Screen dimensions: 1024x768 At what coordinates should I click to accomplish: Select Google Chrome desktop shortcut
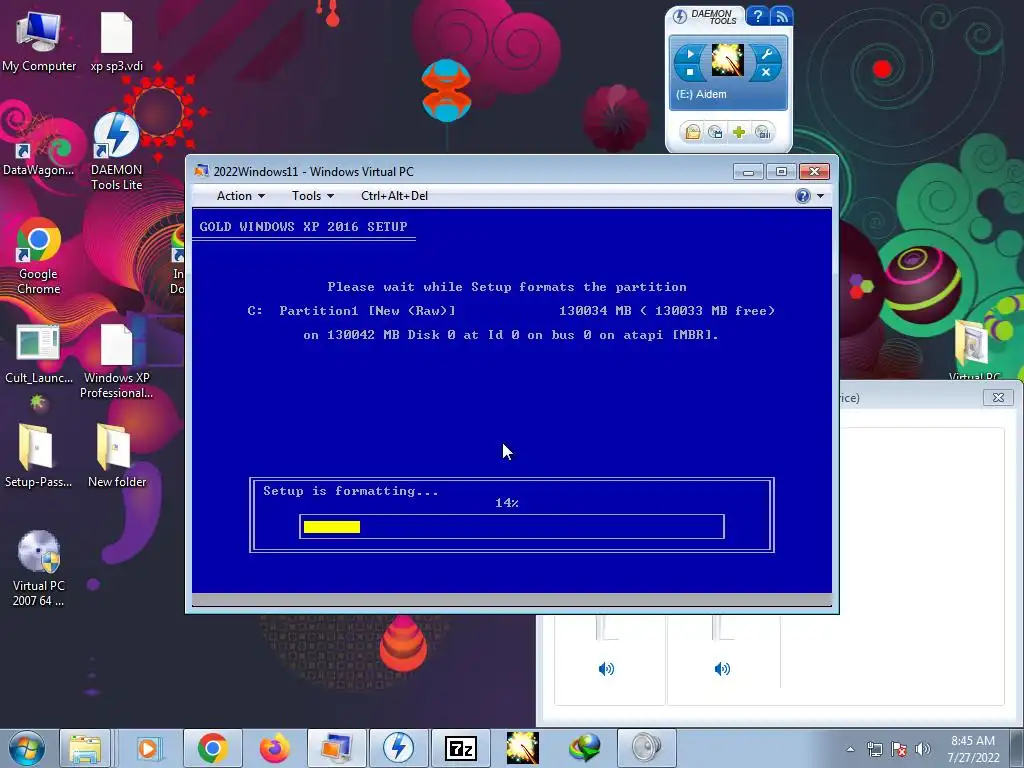(x=39, y=256)
